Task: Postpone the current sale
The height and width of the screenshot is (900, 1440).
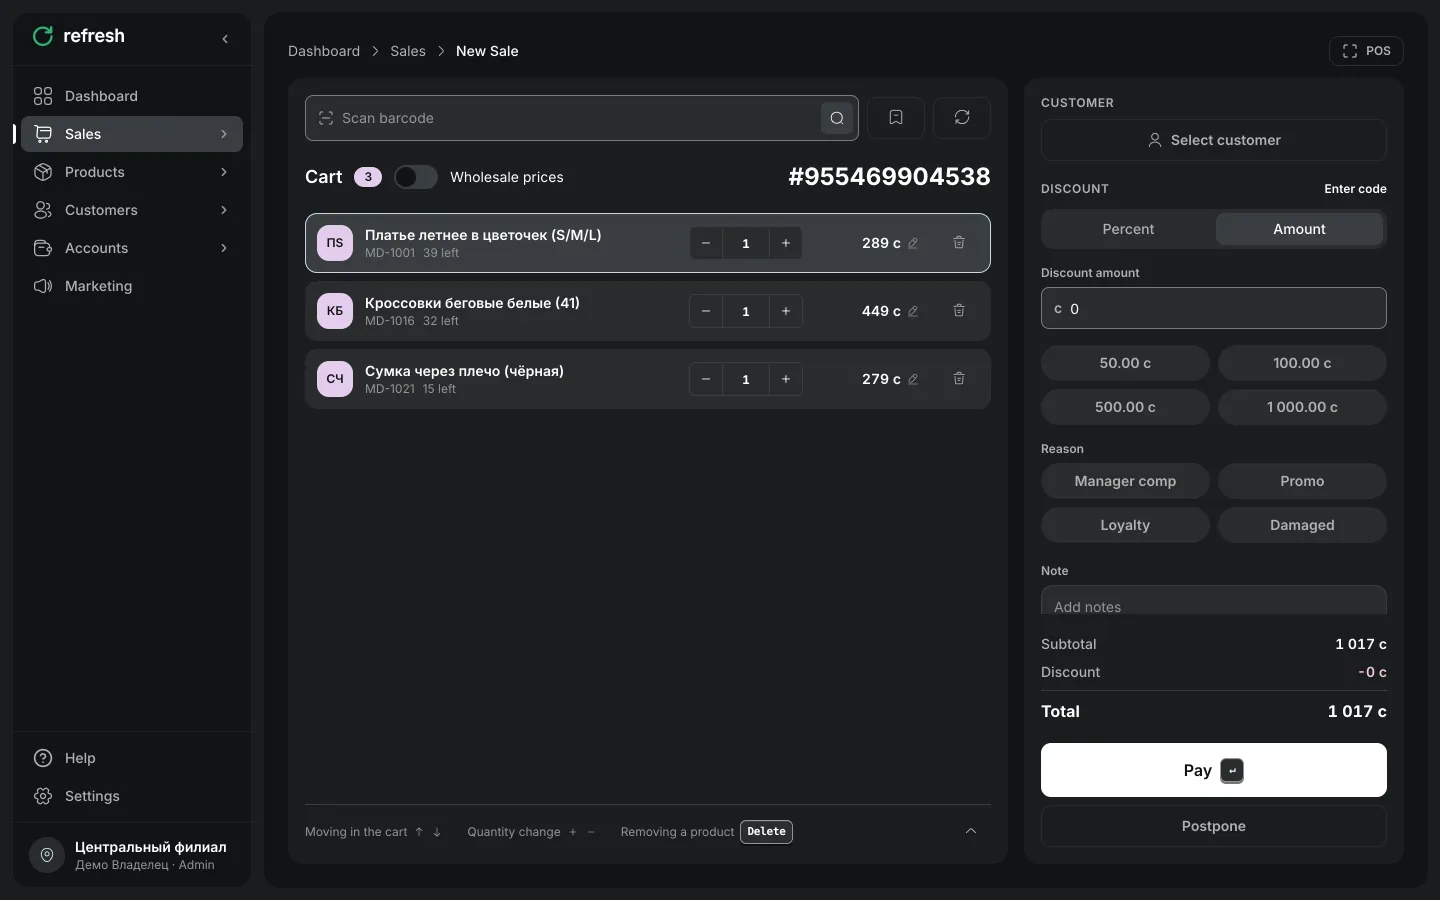Action: click(x=1214, y=826)
